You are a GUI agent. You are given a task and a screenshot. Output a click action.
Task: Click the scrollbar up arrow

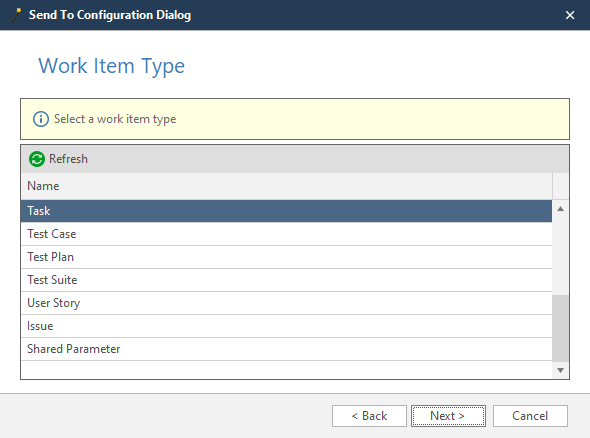pyautogui.click(x=560, y=209)
